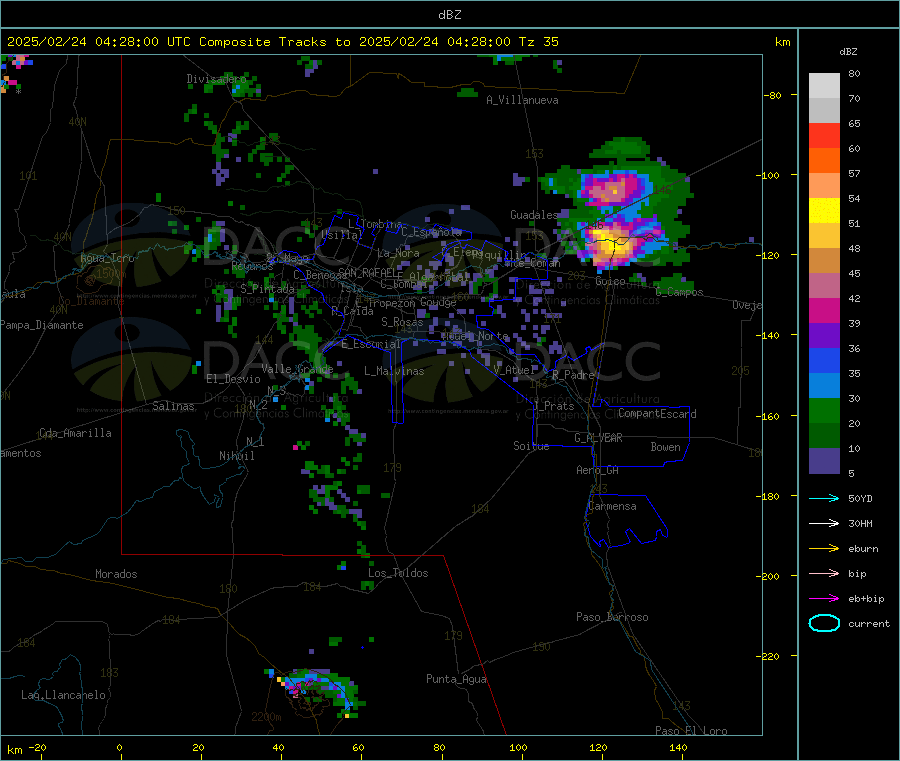The width and height of the screenshot is (900, 761).
Task: Click the Aero_GA label
Action: pyautogui.click(x=598, y=470)
